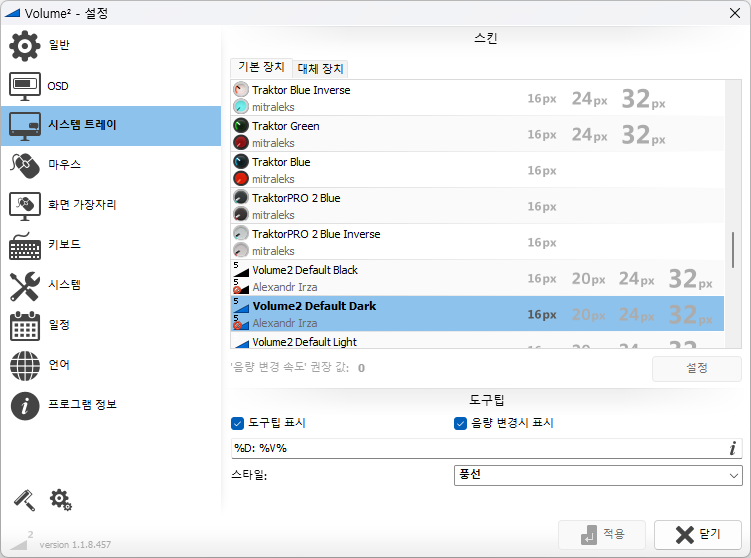Image resolution: width=751 pixels, height=558 pixels.
Task: Click the Volume2 logo icon in title bar
Action: tap(12, 13)
